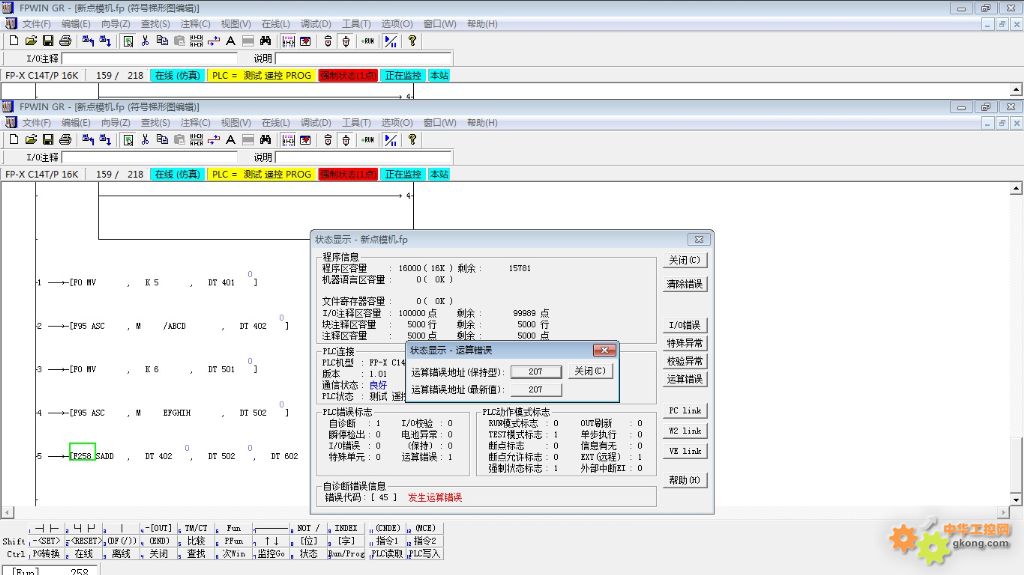
Task: Click -[OUT] function key button
Action: point(159,528)
